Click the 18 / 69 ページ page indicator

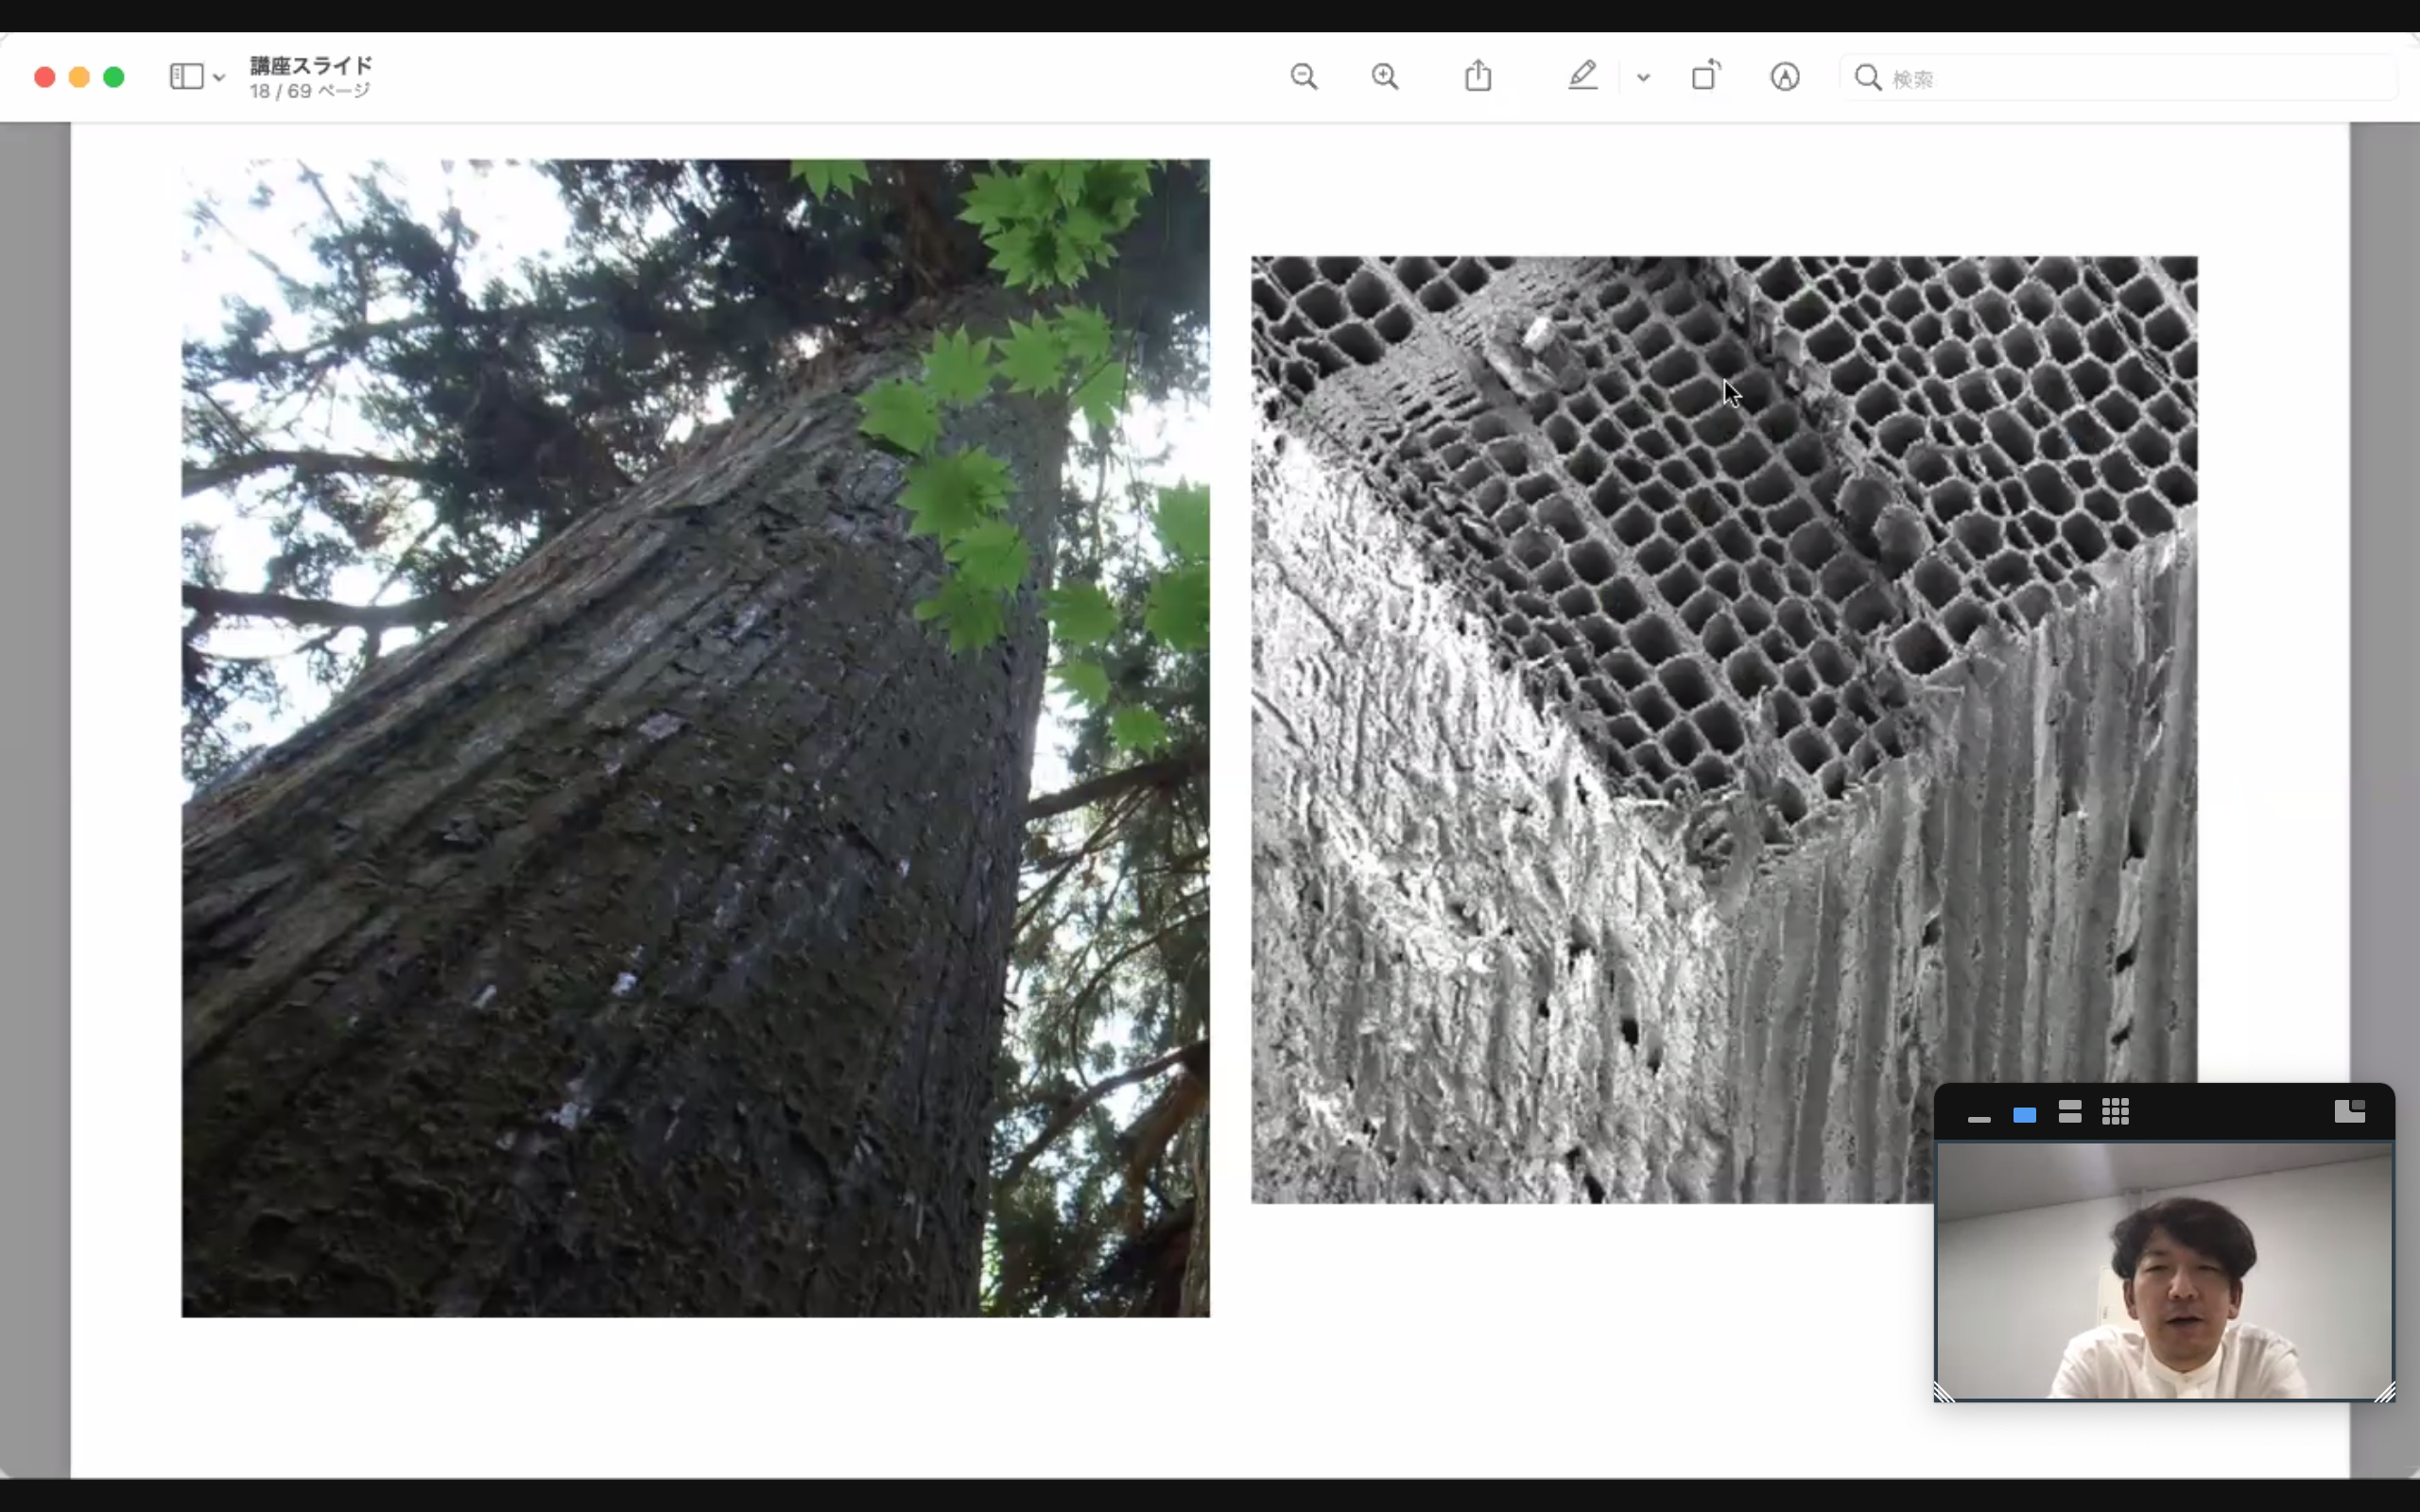[310, 91]
